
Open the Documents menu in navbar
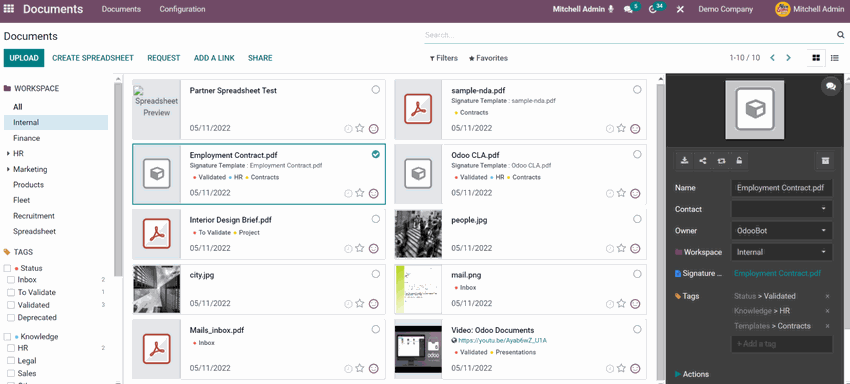[x=121, y=9]
